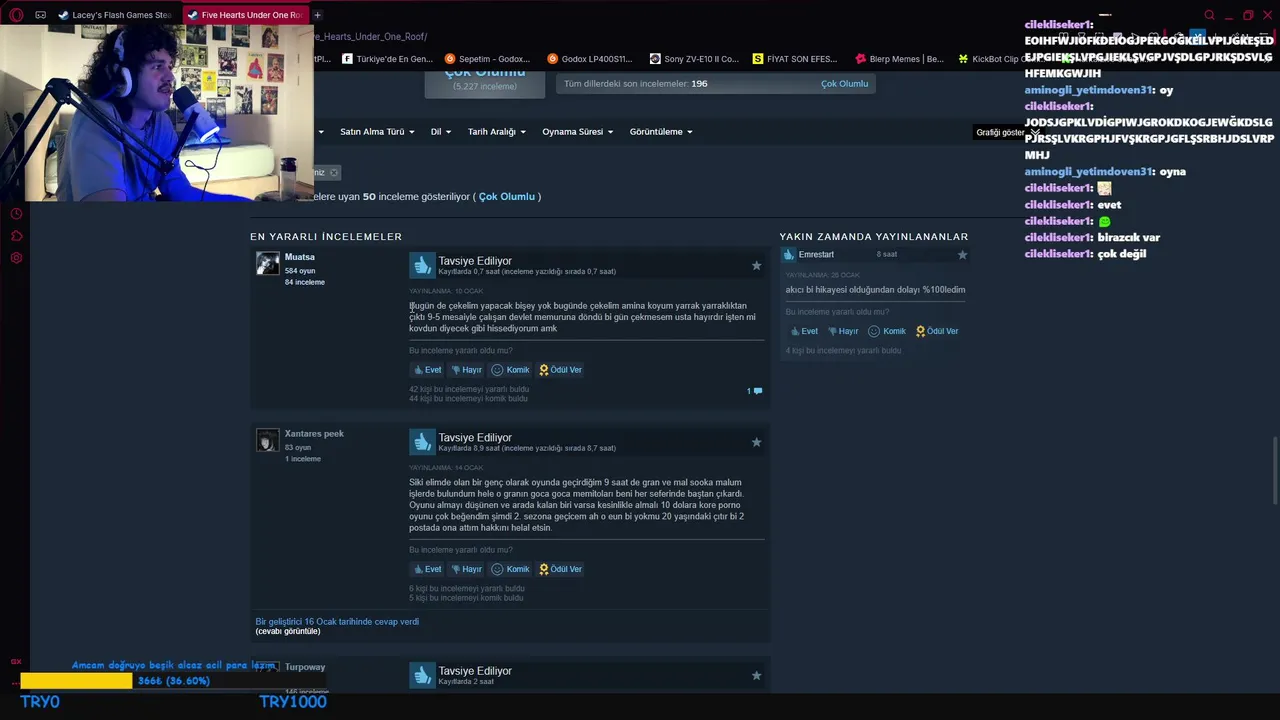Open the Sepetim - Godox bookmark
Screen dimensions: 1280x720
[x=487, y=59]
